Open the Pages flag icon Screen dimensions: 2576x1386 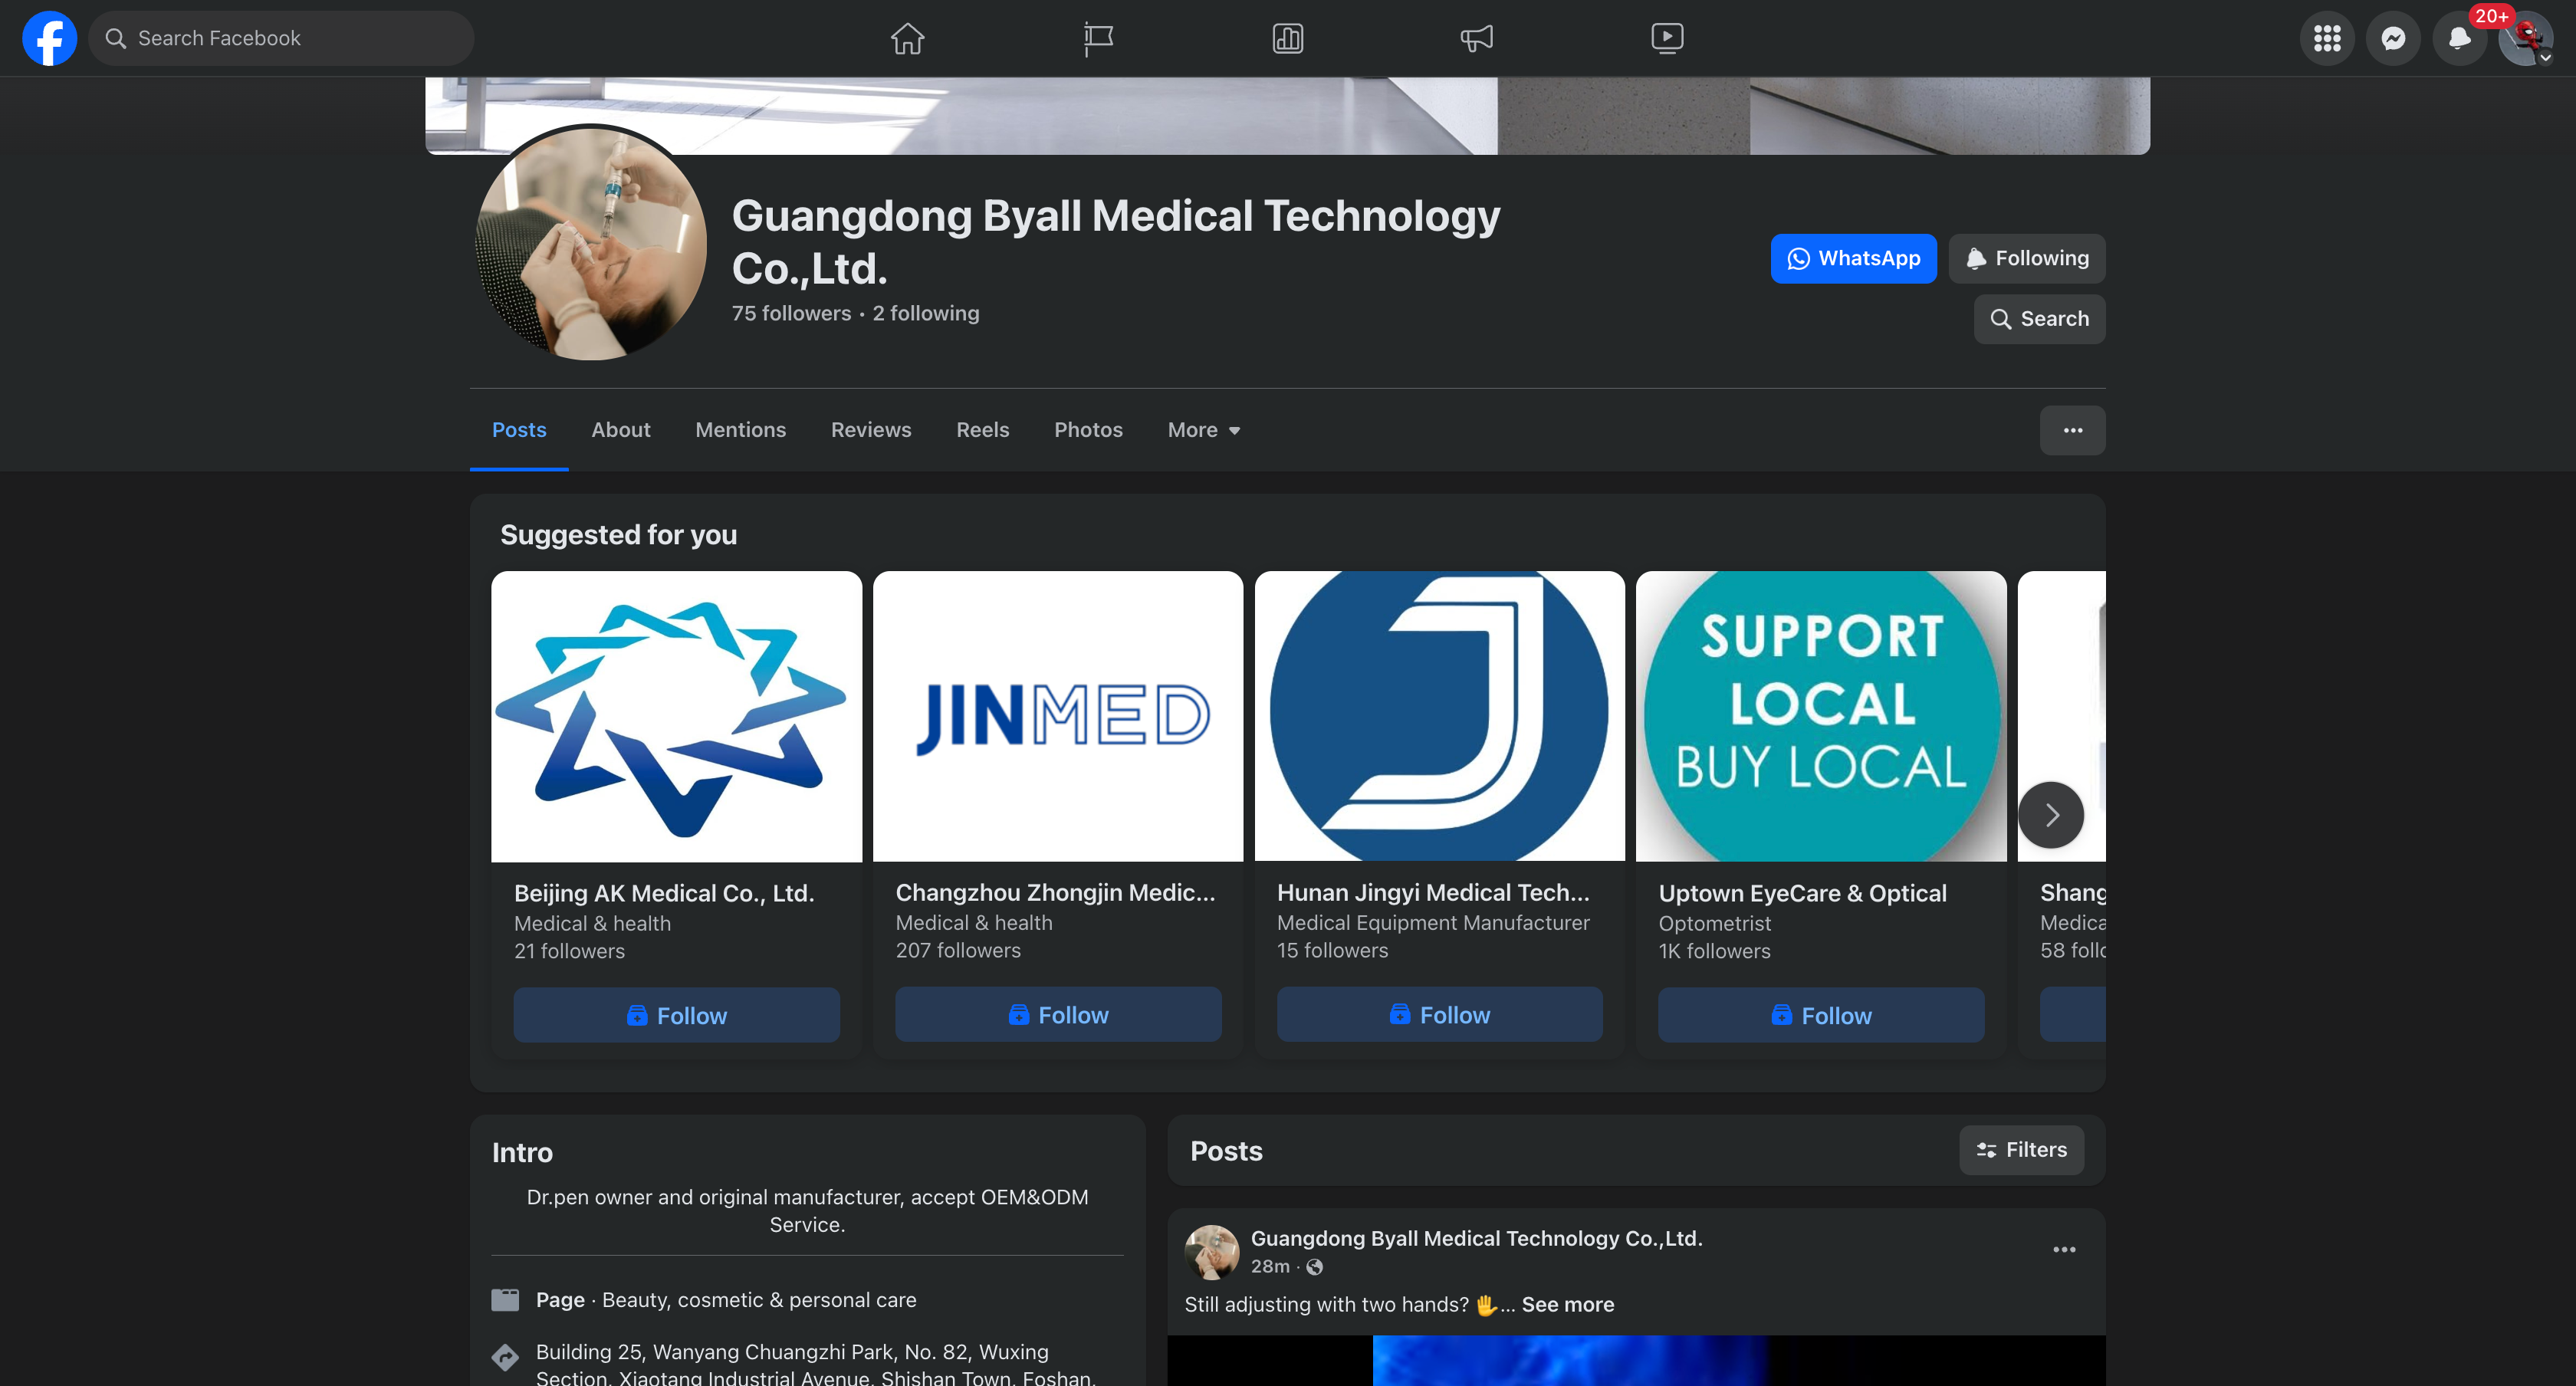pos(1097,38)
